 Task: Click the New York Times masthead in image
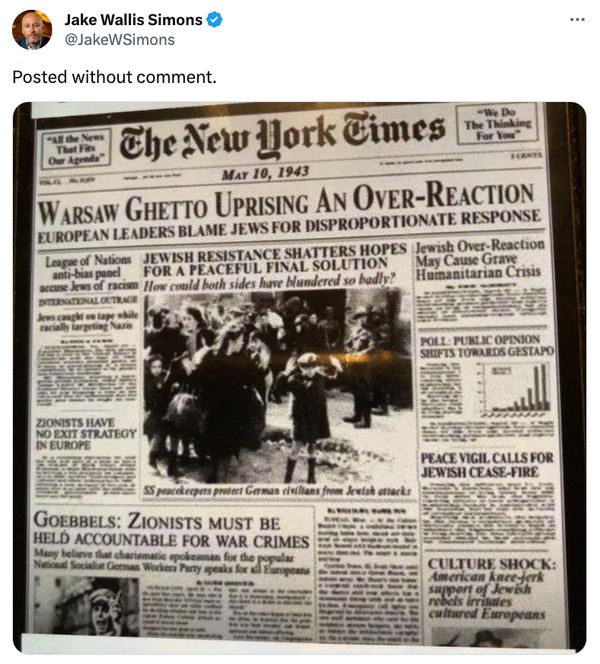282,136
